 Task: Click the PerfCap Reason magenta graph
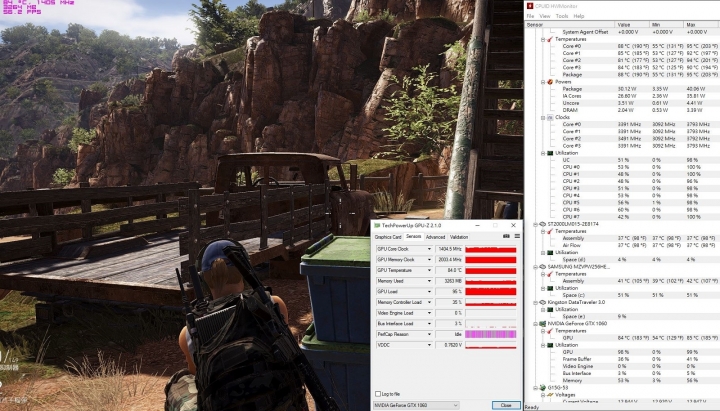click(491, 334)
